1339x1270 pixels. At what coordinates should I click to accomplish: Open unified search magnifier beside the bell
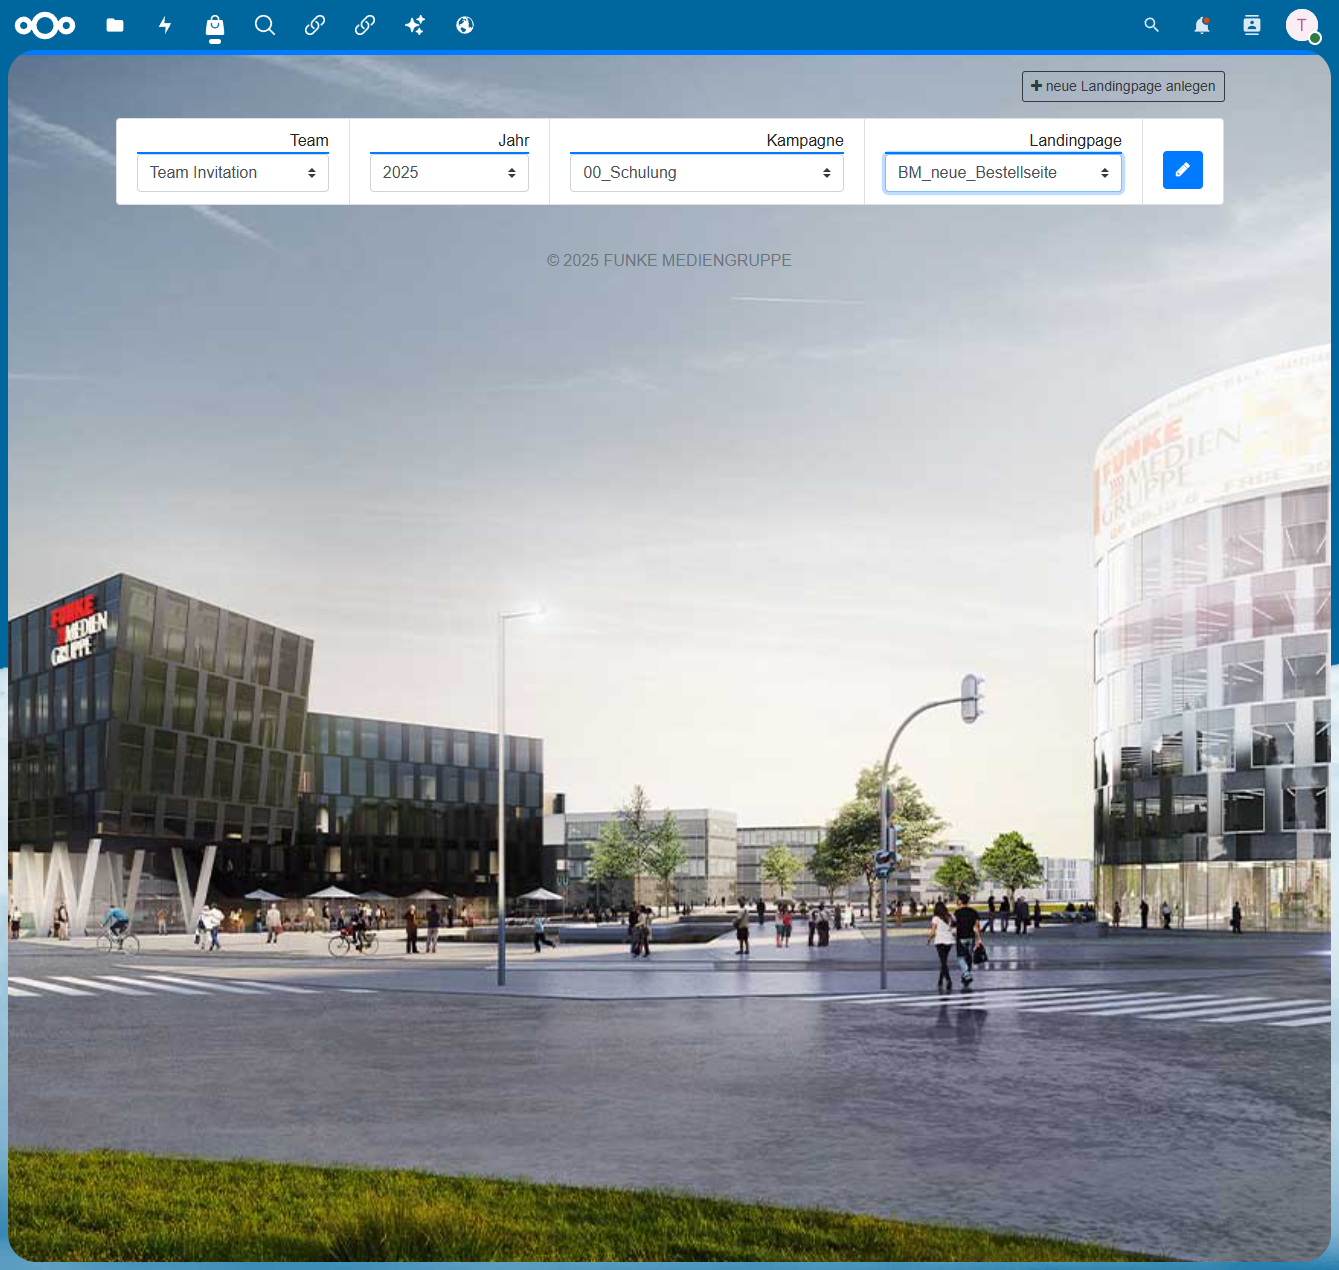coord(1152,25)
